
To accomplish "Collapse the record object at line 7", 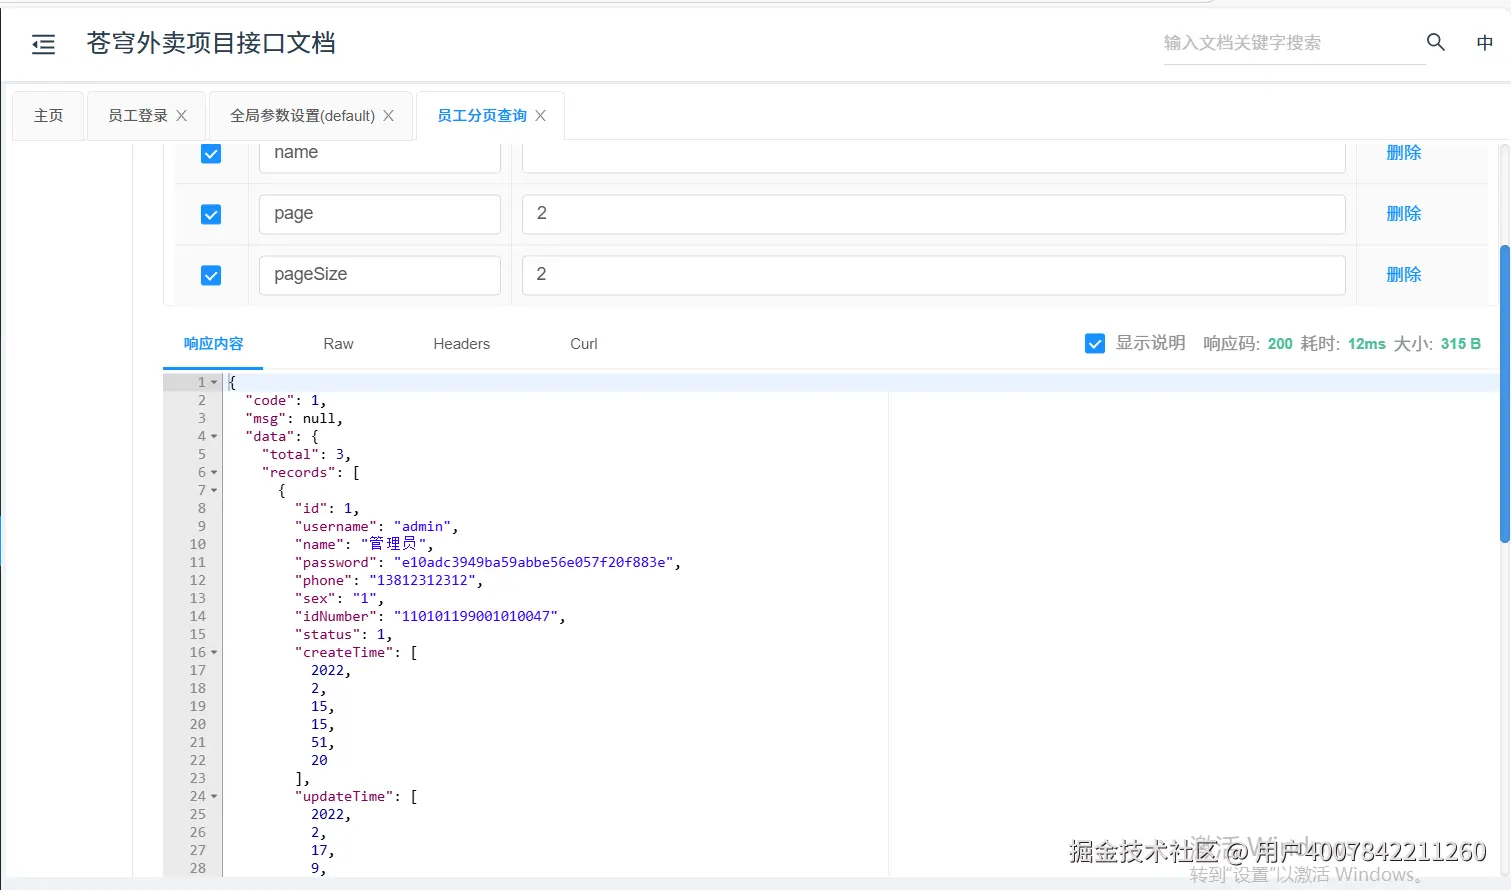I will (x=214, y=490).
